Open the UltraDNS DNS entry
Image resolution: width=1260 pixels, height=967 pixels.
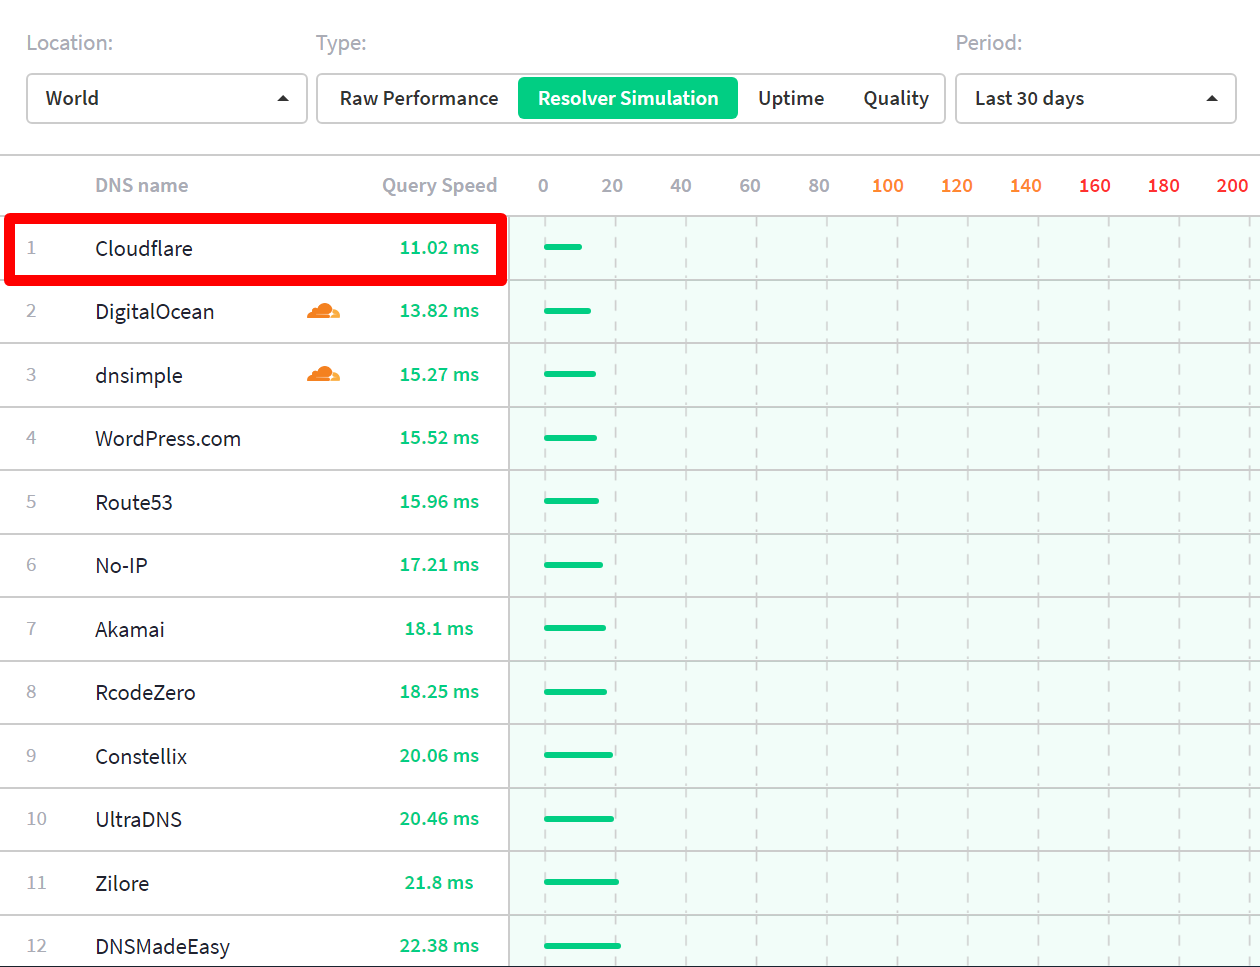pos(139,819)
